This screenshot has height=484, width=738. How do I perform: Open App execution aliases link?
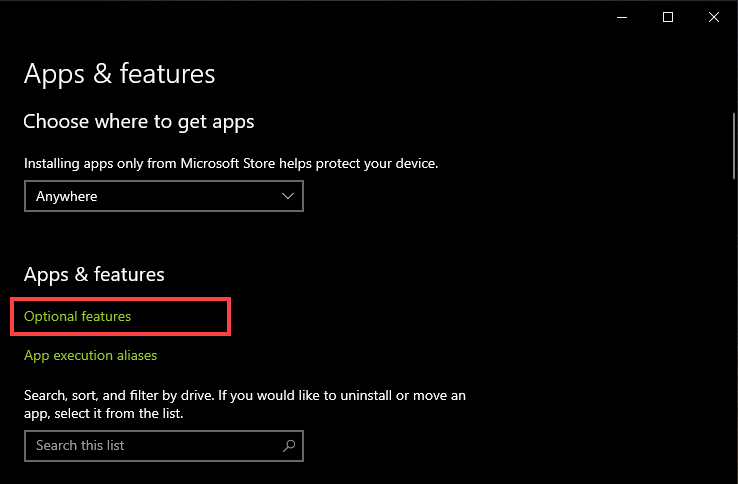pyautogui.click(x=90, y=355)
